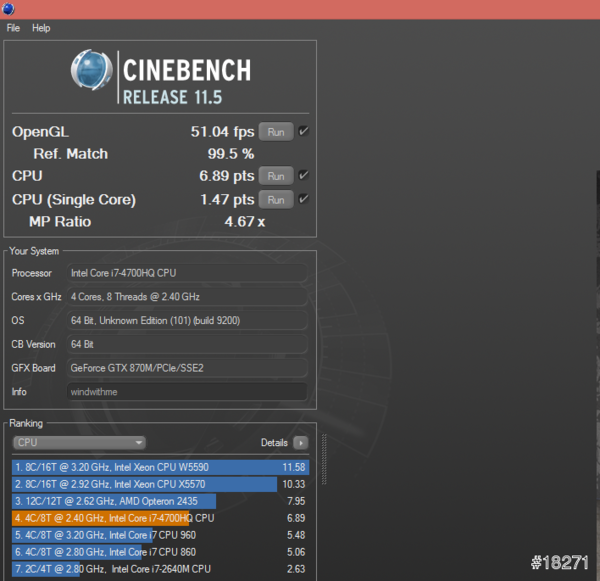Click the OS field 64 Bit Unknown Edition
Viewport: 600px width, 581px height.
187,321
